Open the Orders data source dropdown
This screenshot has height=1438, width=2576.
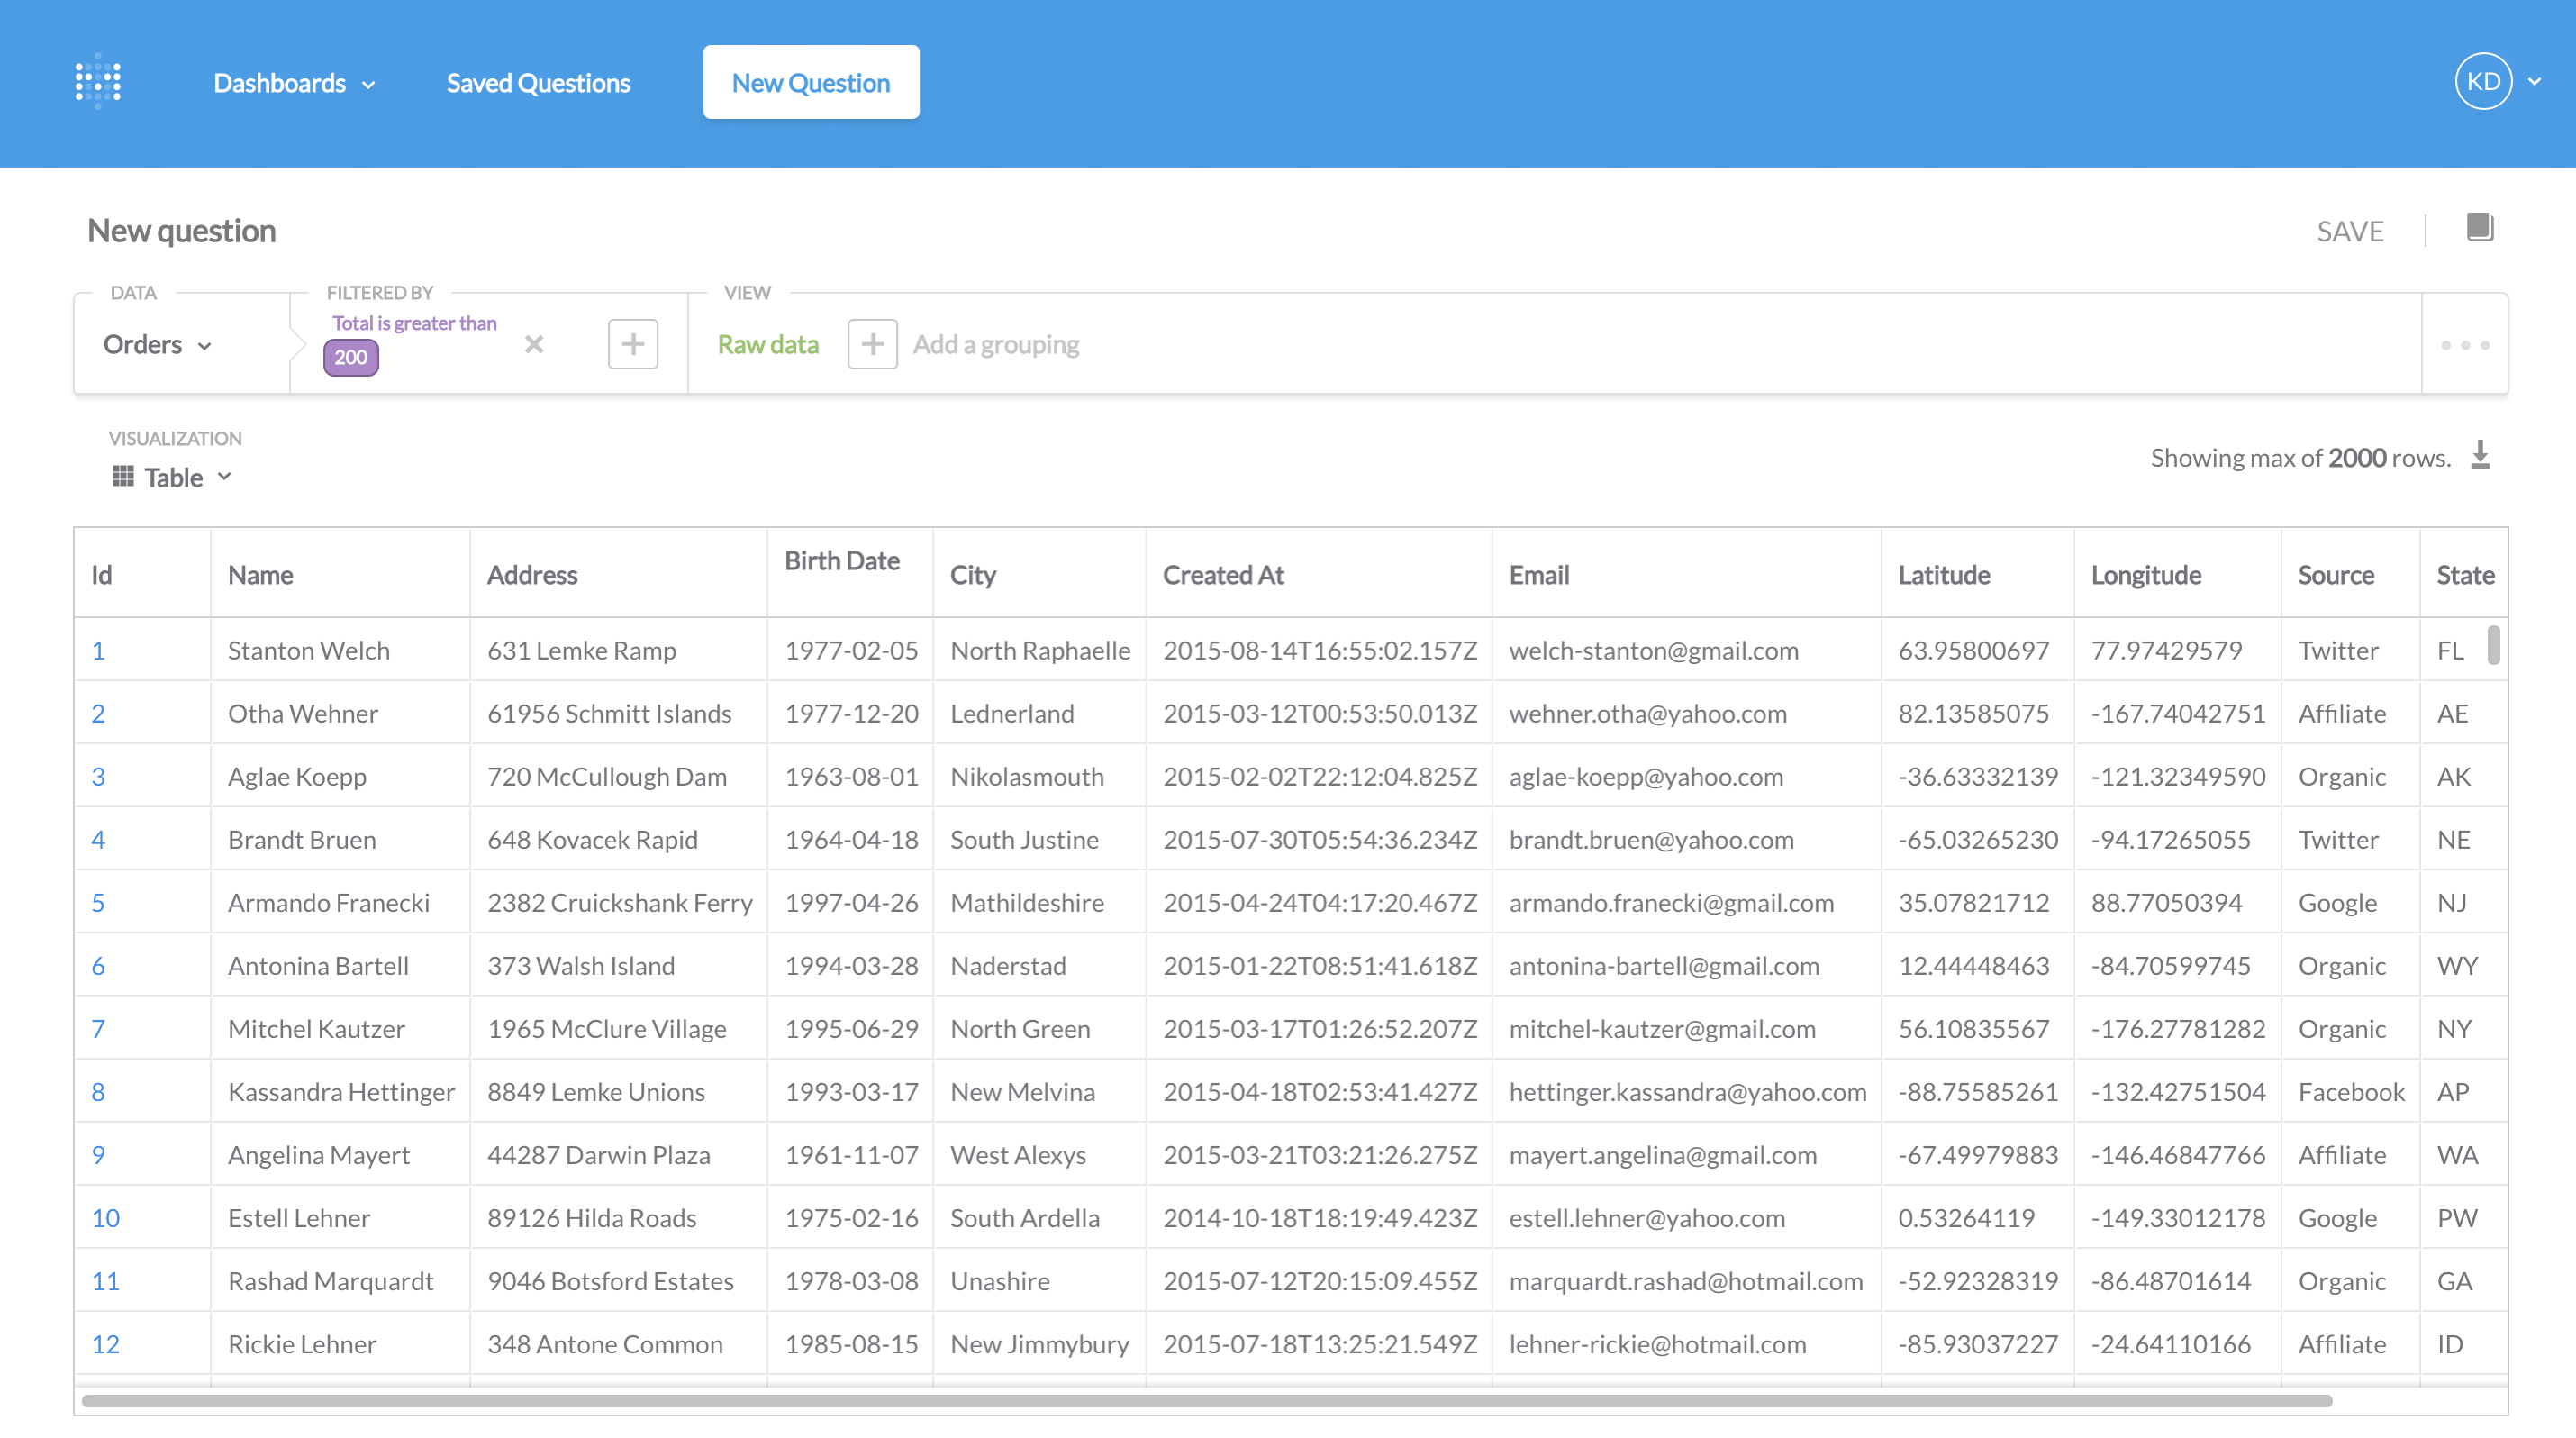(x=158, y=344)
